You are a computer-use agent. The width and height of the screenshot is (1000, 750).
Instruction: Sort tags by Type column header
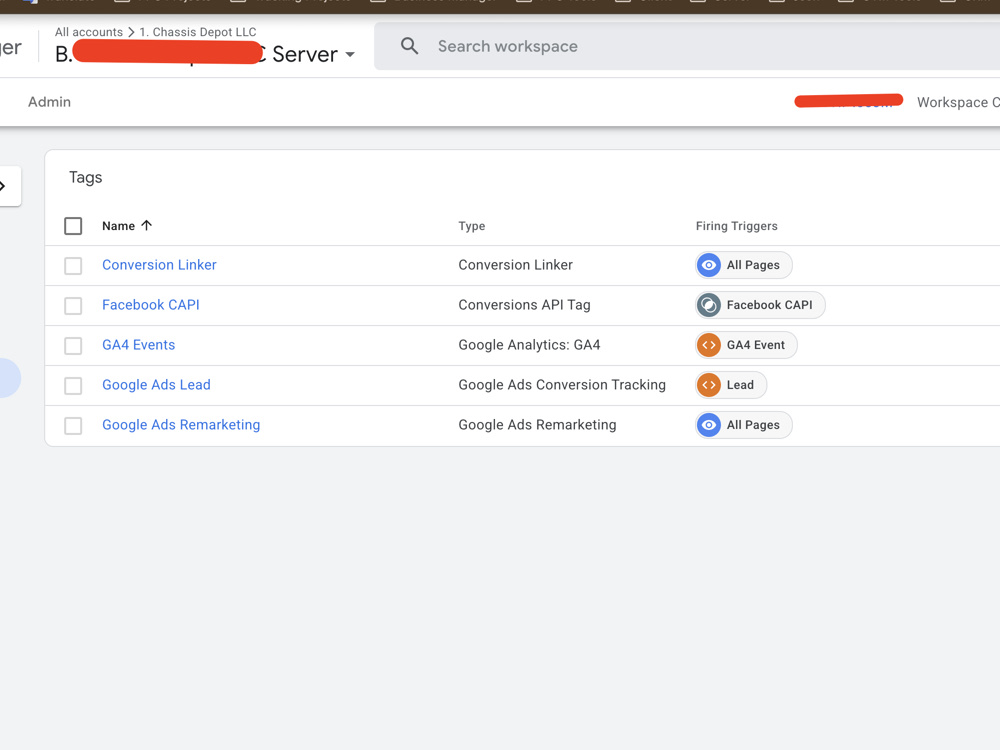click(472, 226)
